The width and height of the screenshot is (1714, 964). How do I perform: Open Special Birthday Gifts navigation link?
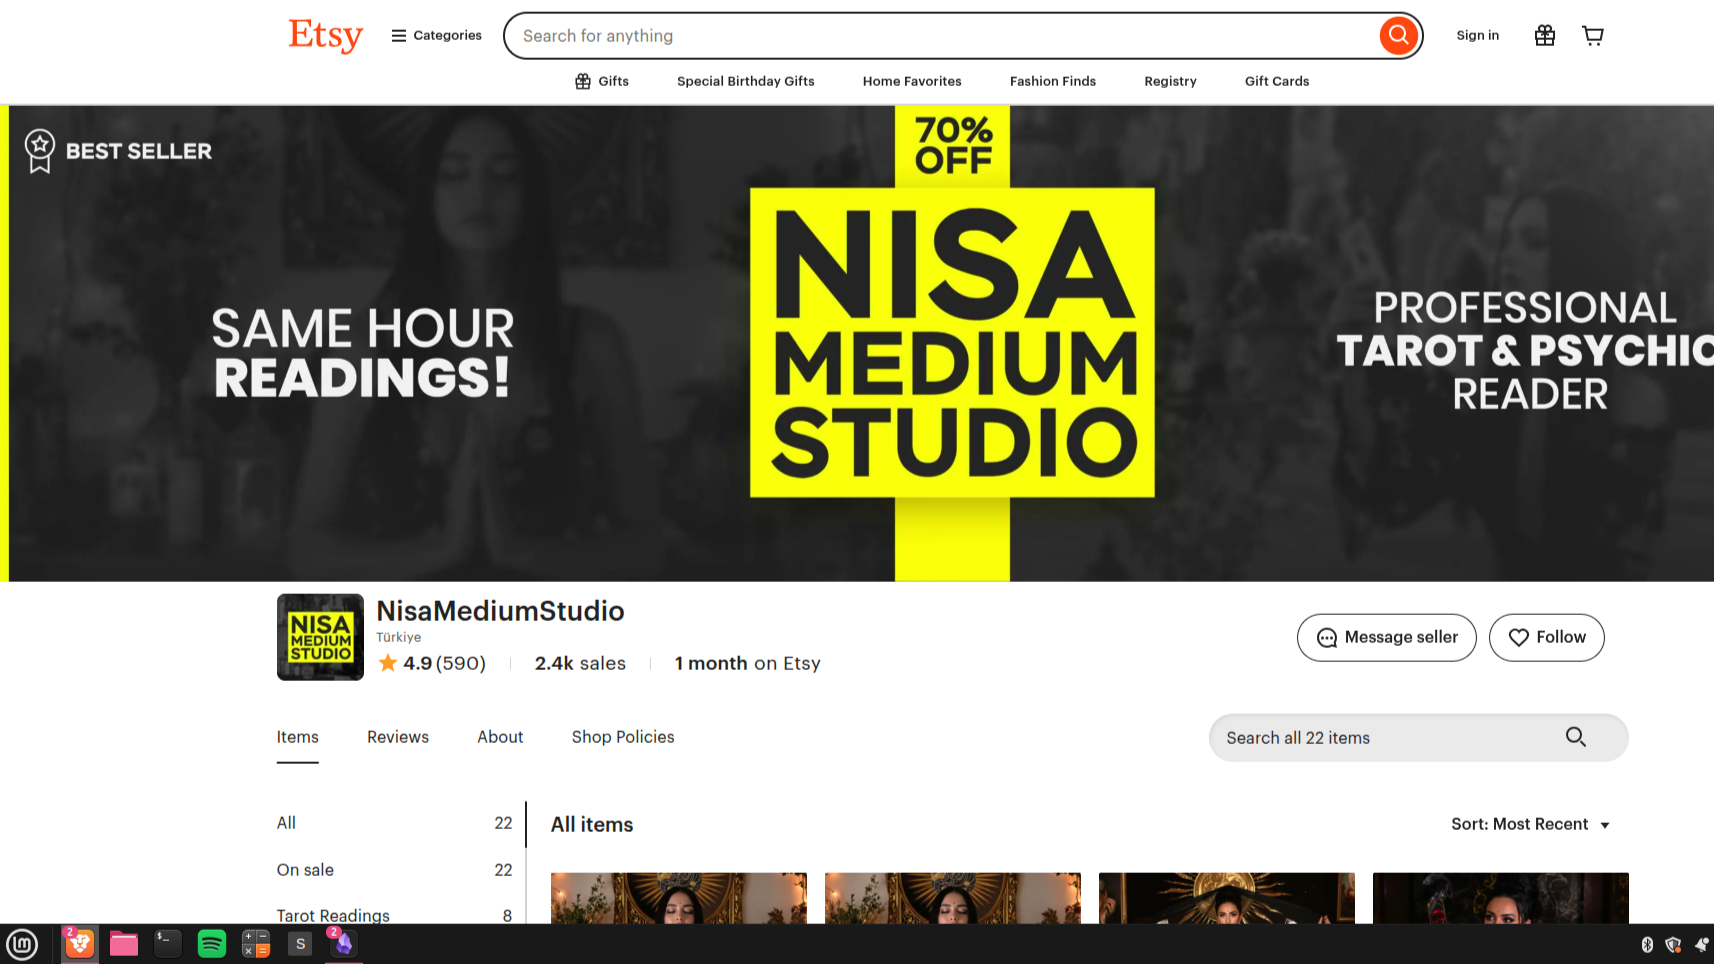(x=746, y=81)
